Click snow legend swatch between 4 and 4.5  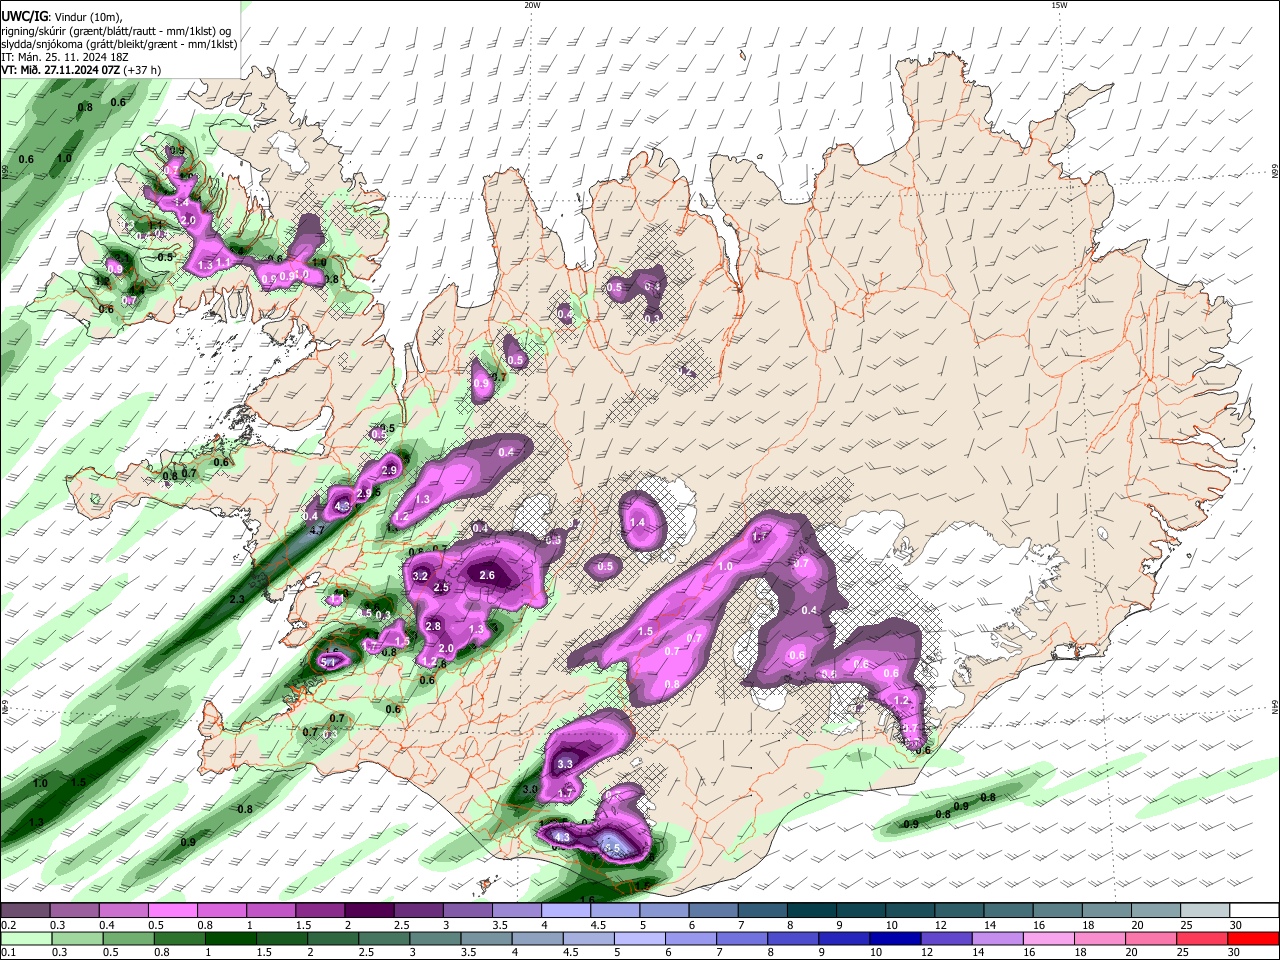pos(566,912)
